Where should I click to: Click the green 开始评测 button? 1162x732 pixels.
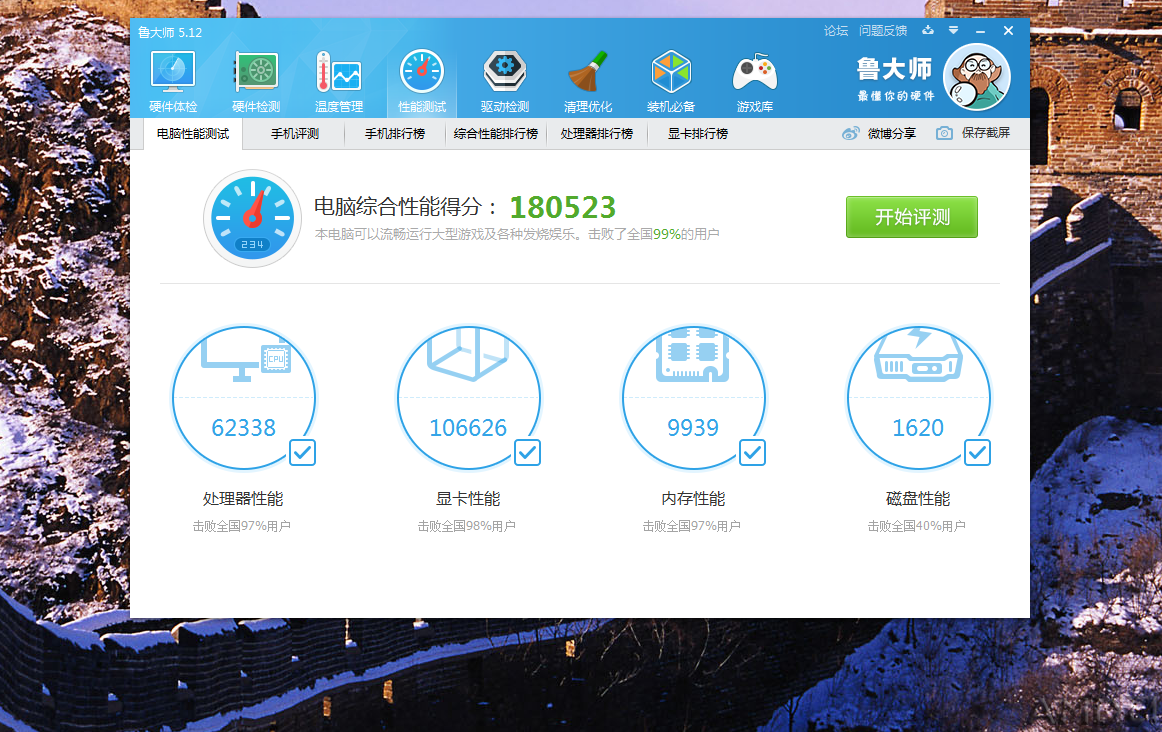[x=912, y=217]
